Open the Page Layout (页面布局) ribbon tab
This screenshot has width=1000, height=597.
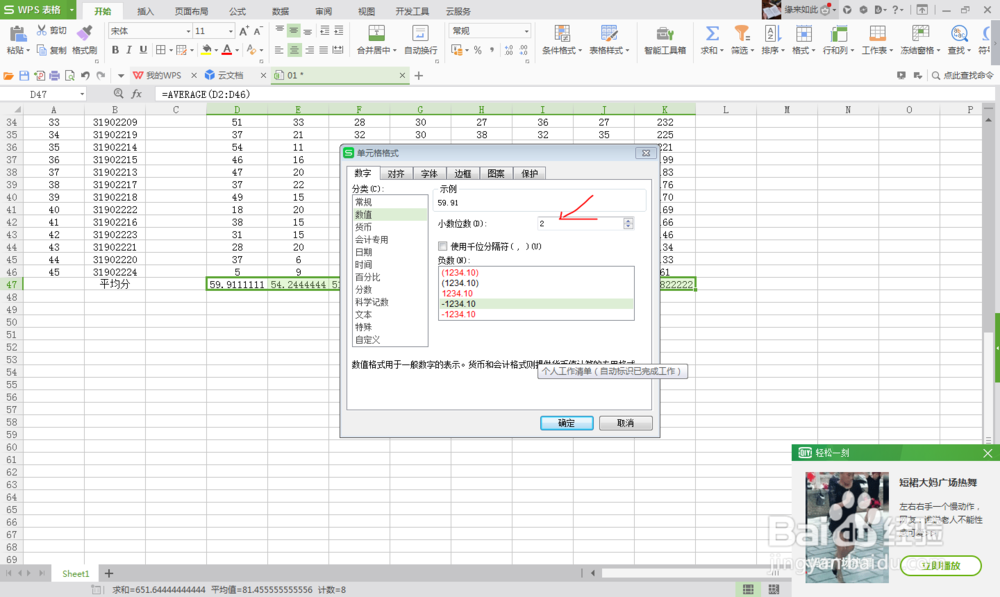click(191, 11)
